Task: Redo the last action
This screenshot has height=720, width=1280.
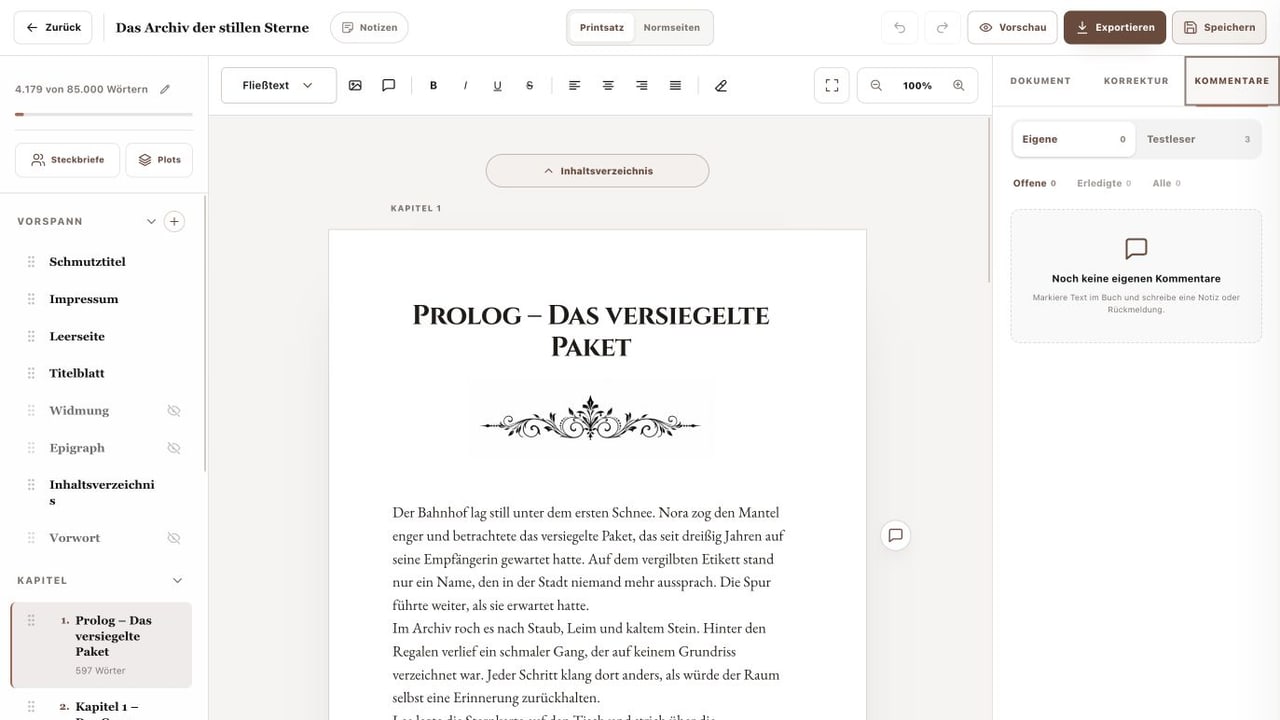Action: click(x=941, y=27)
